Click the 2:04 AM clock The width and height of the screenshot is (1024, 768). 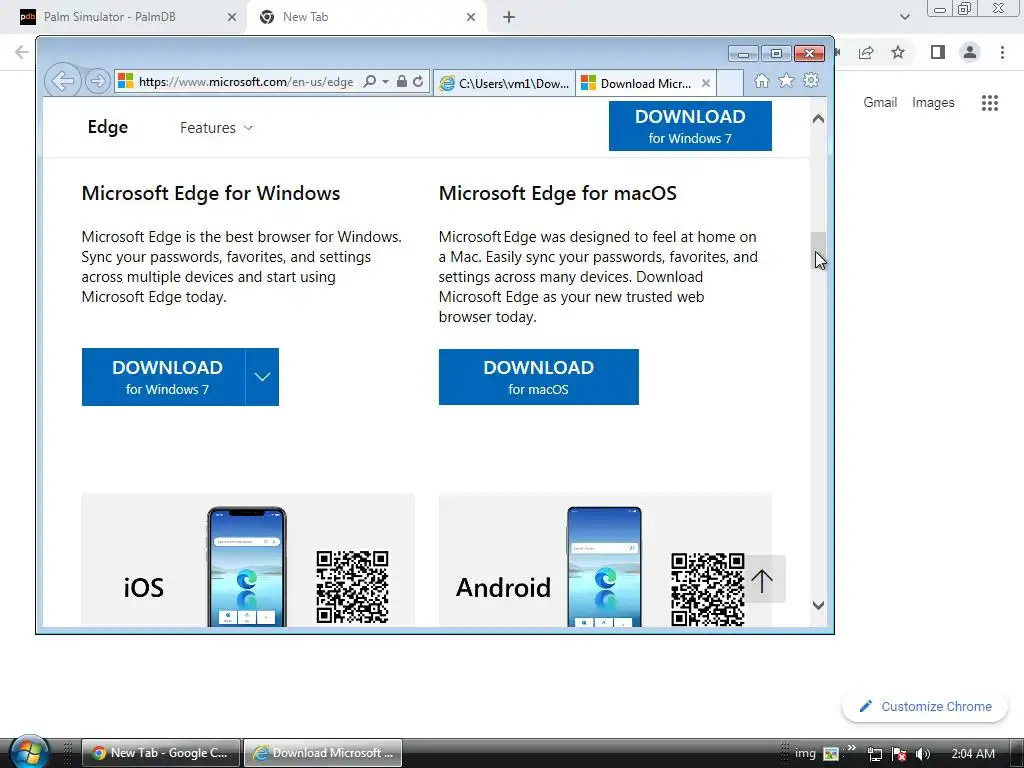[x=973, y=754]
